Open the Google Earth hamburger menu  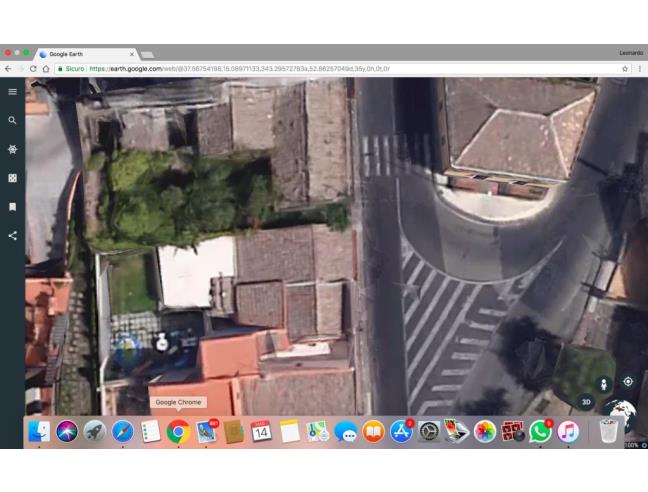coord(12,92)
